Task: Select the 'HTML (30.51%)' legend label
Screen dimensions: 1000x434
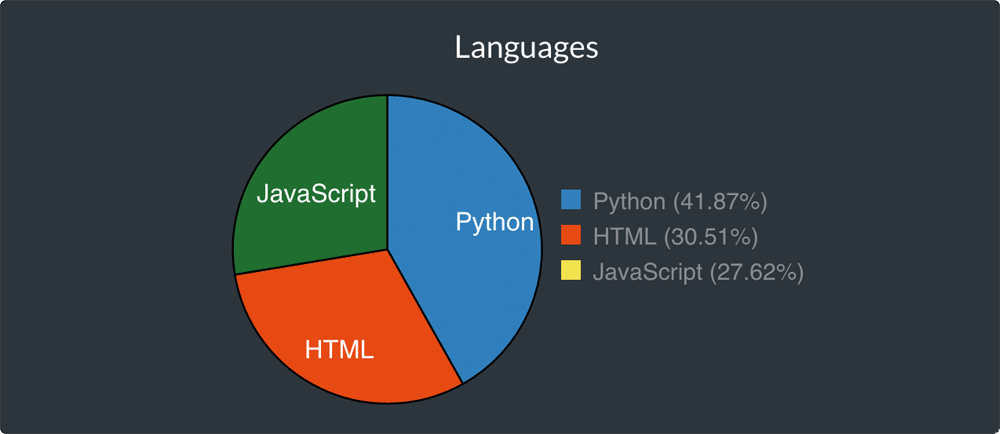Action: click(x=675, y=236)
